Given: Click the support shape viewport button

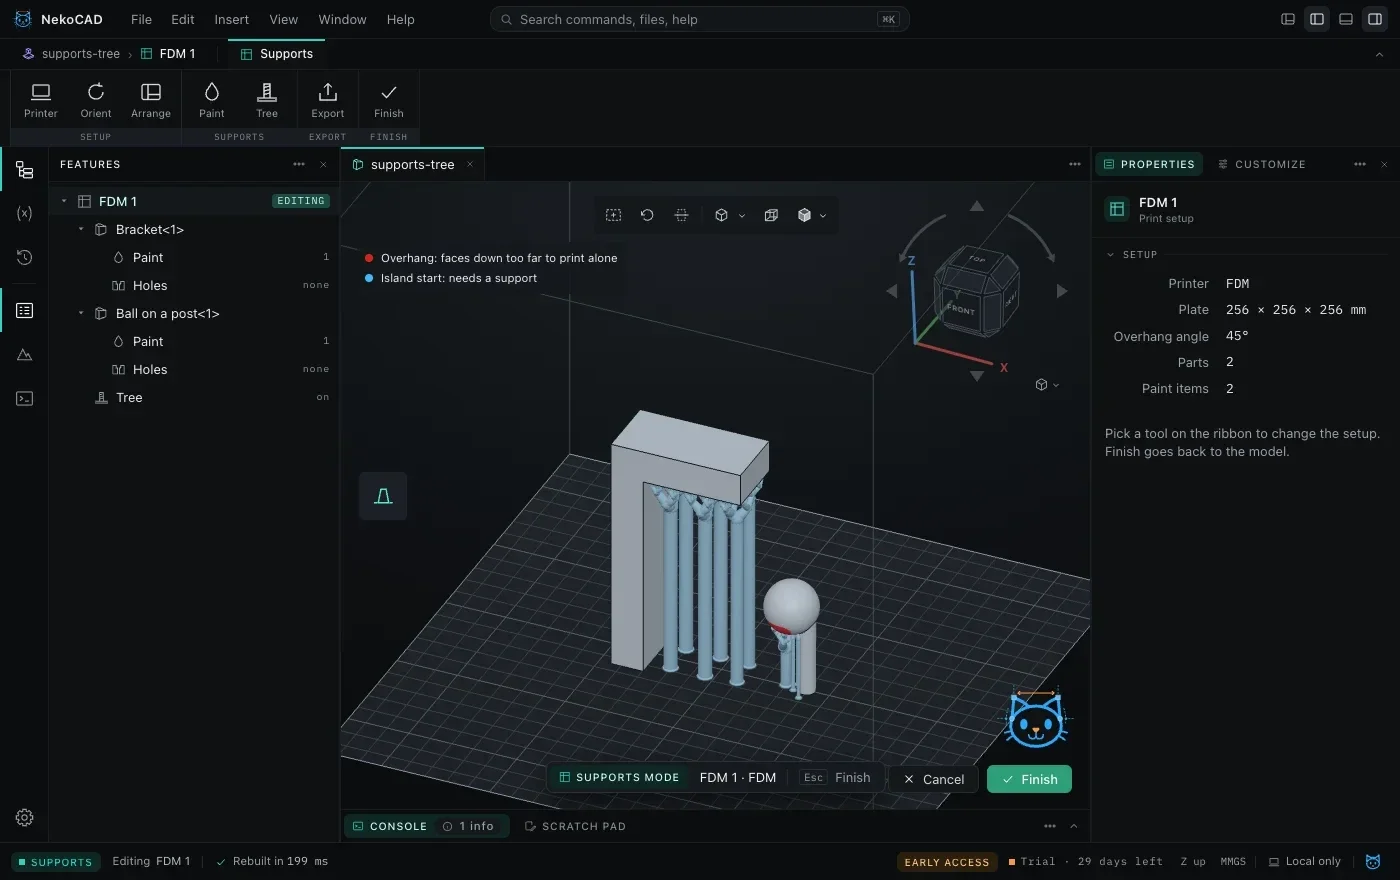Looking at the screenshot, I should pyautogui.click(x=383, y=496).
